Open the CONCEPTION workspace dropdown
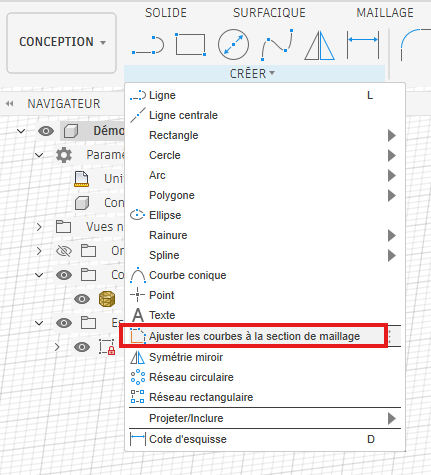This screenshot has height=475, width=431. coord(62,43)
